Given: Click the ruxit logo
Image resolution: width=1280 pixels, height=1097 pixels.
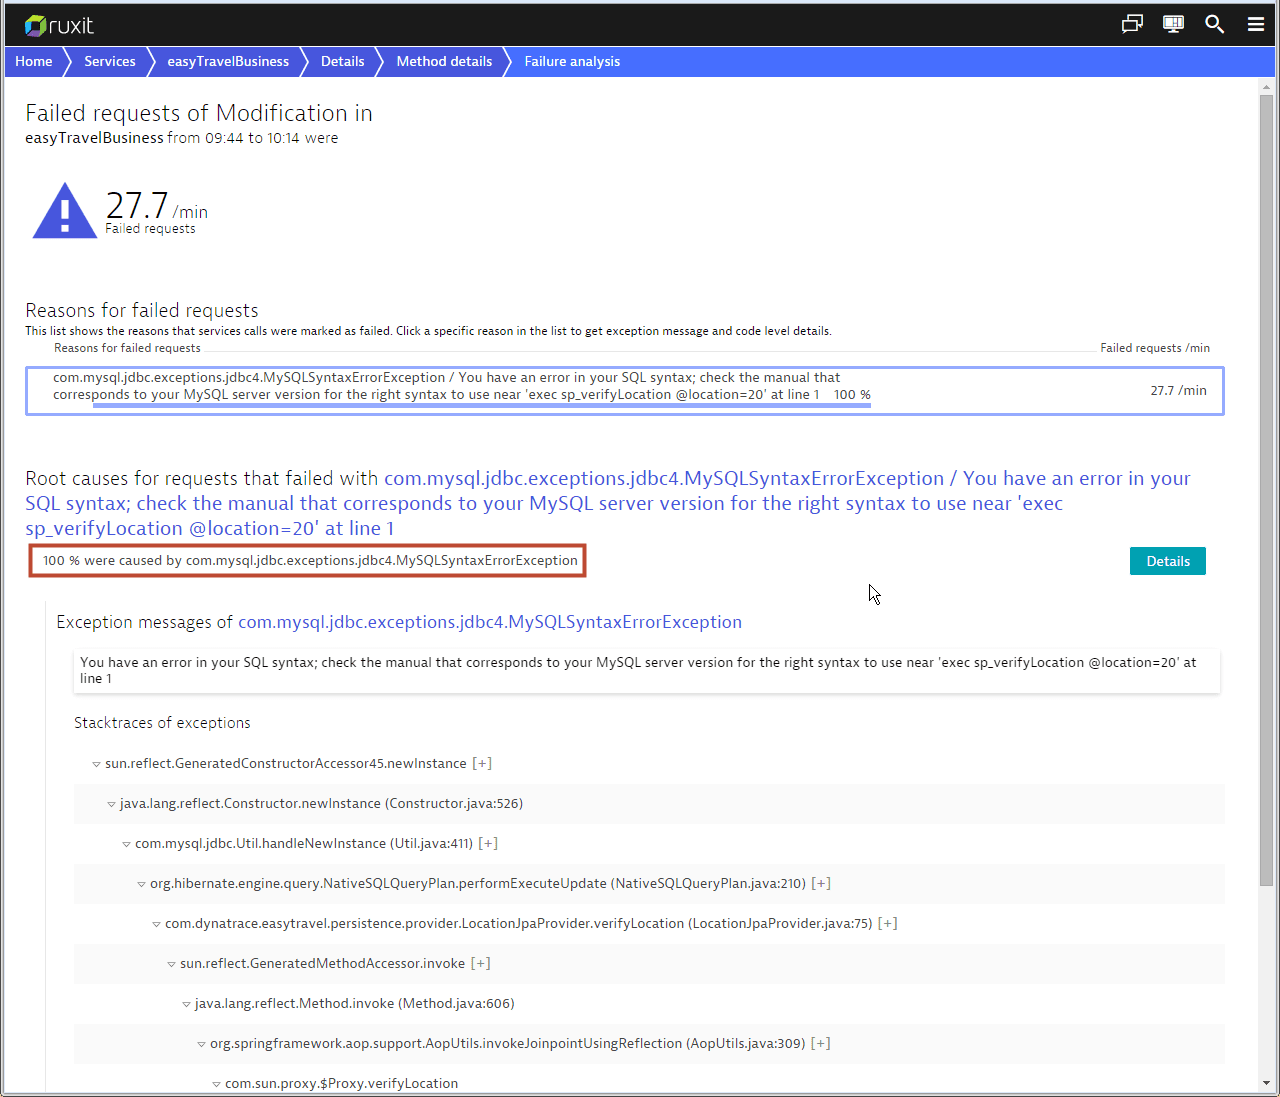Looking at the screenshot, I should point(59,25).
